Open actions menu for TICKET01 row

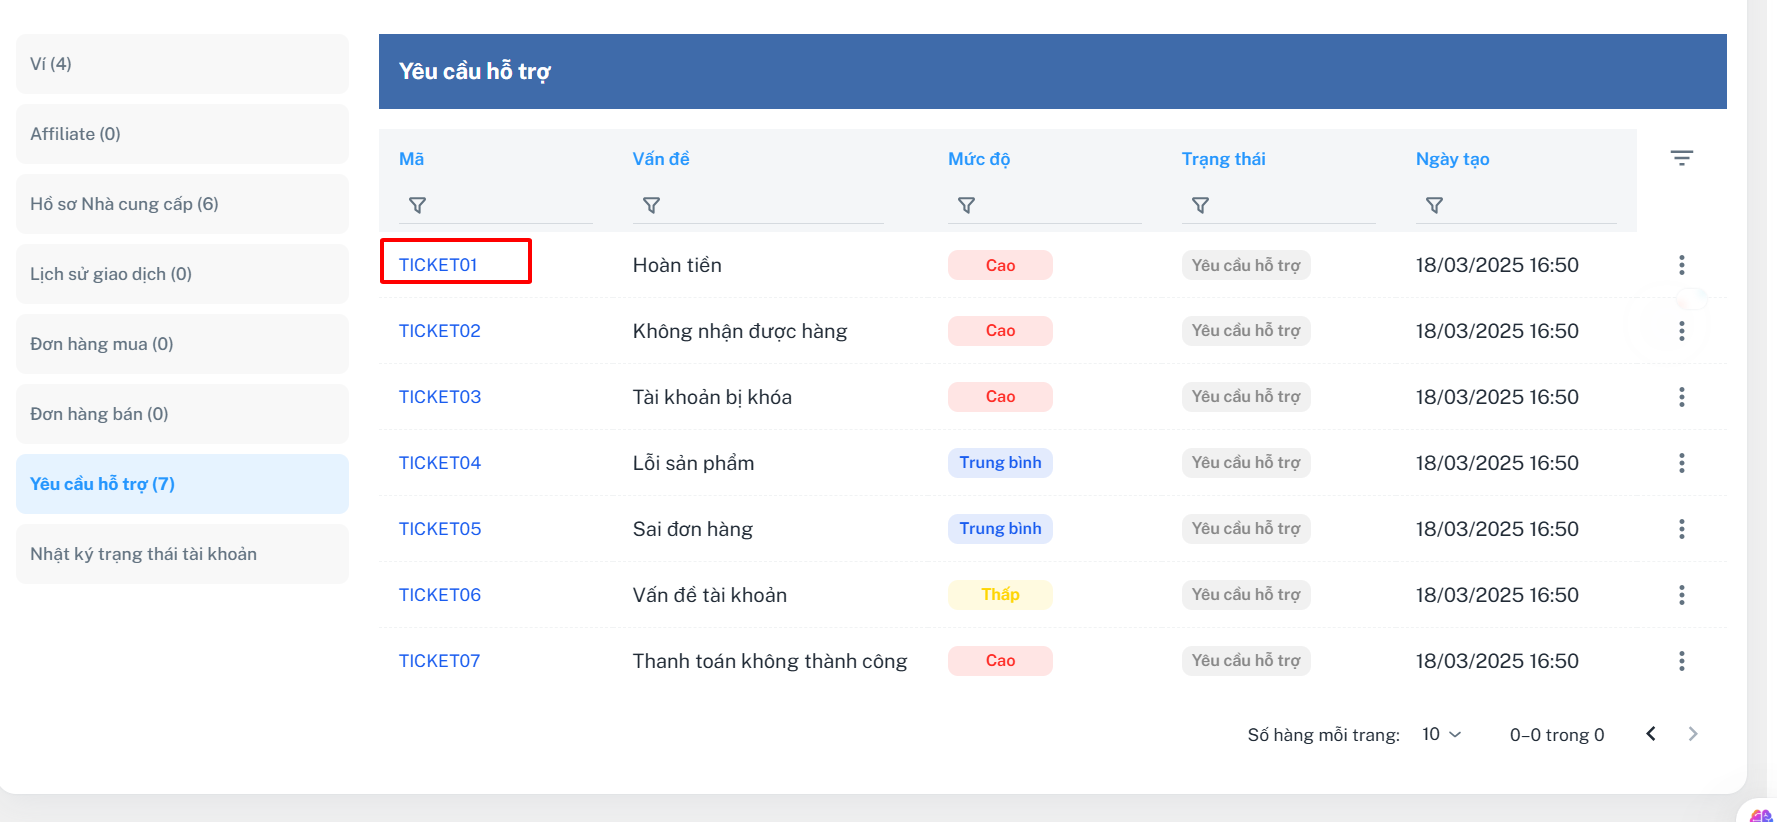coord(1681,265)
